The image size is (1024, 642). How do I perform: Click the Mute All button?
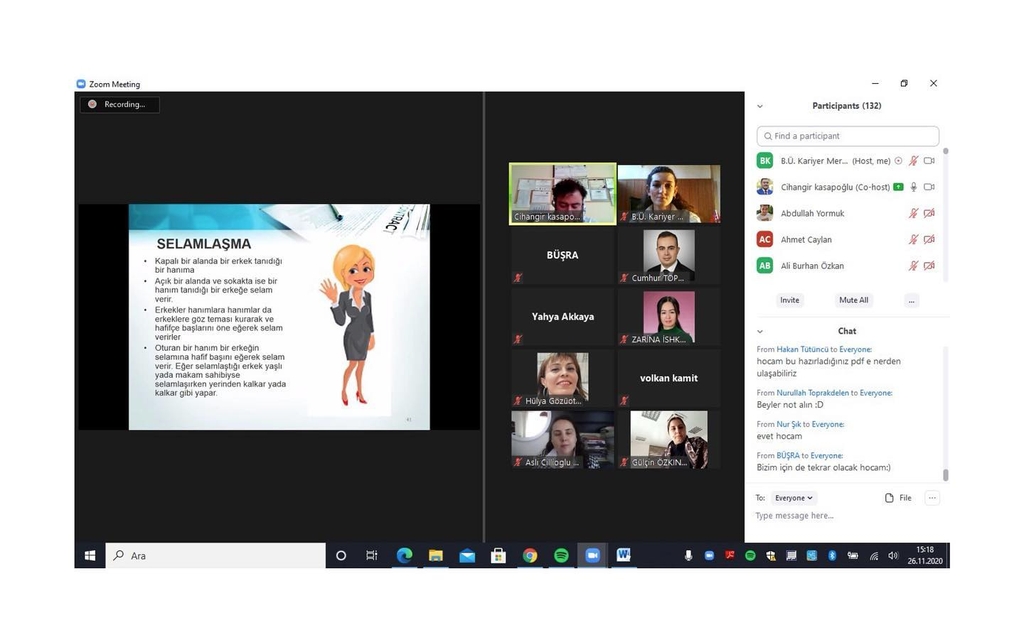[853, 300]
